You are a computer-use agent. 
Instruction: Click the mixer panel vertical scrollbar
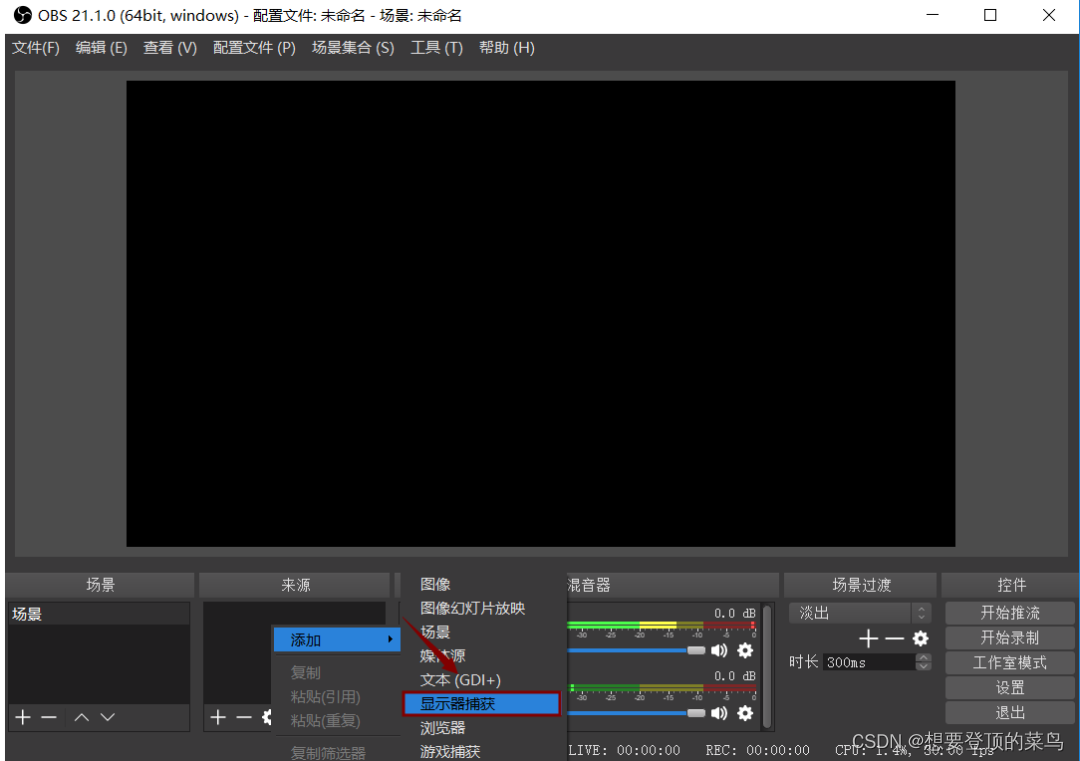click(x=767, y=666)
